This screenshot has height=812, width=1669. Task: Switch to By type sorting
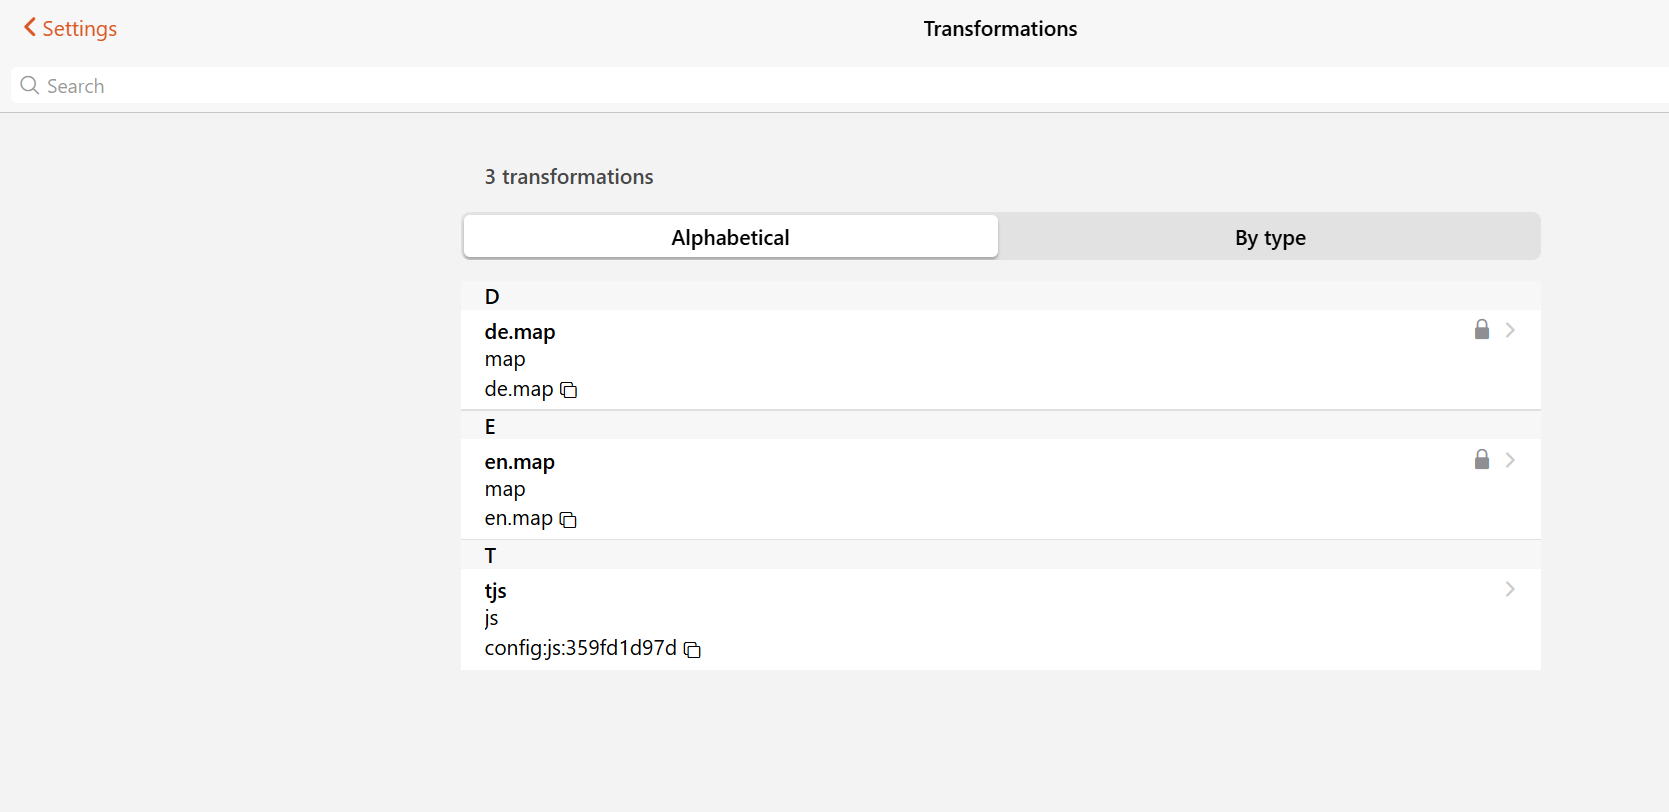pyautogui.click(x=1270, y=237)
